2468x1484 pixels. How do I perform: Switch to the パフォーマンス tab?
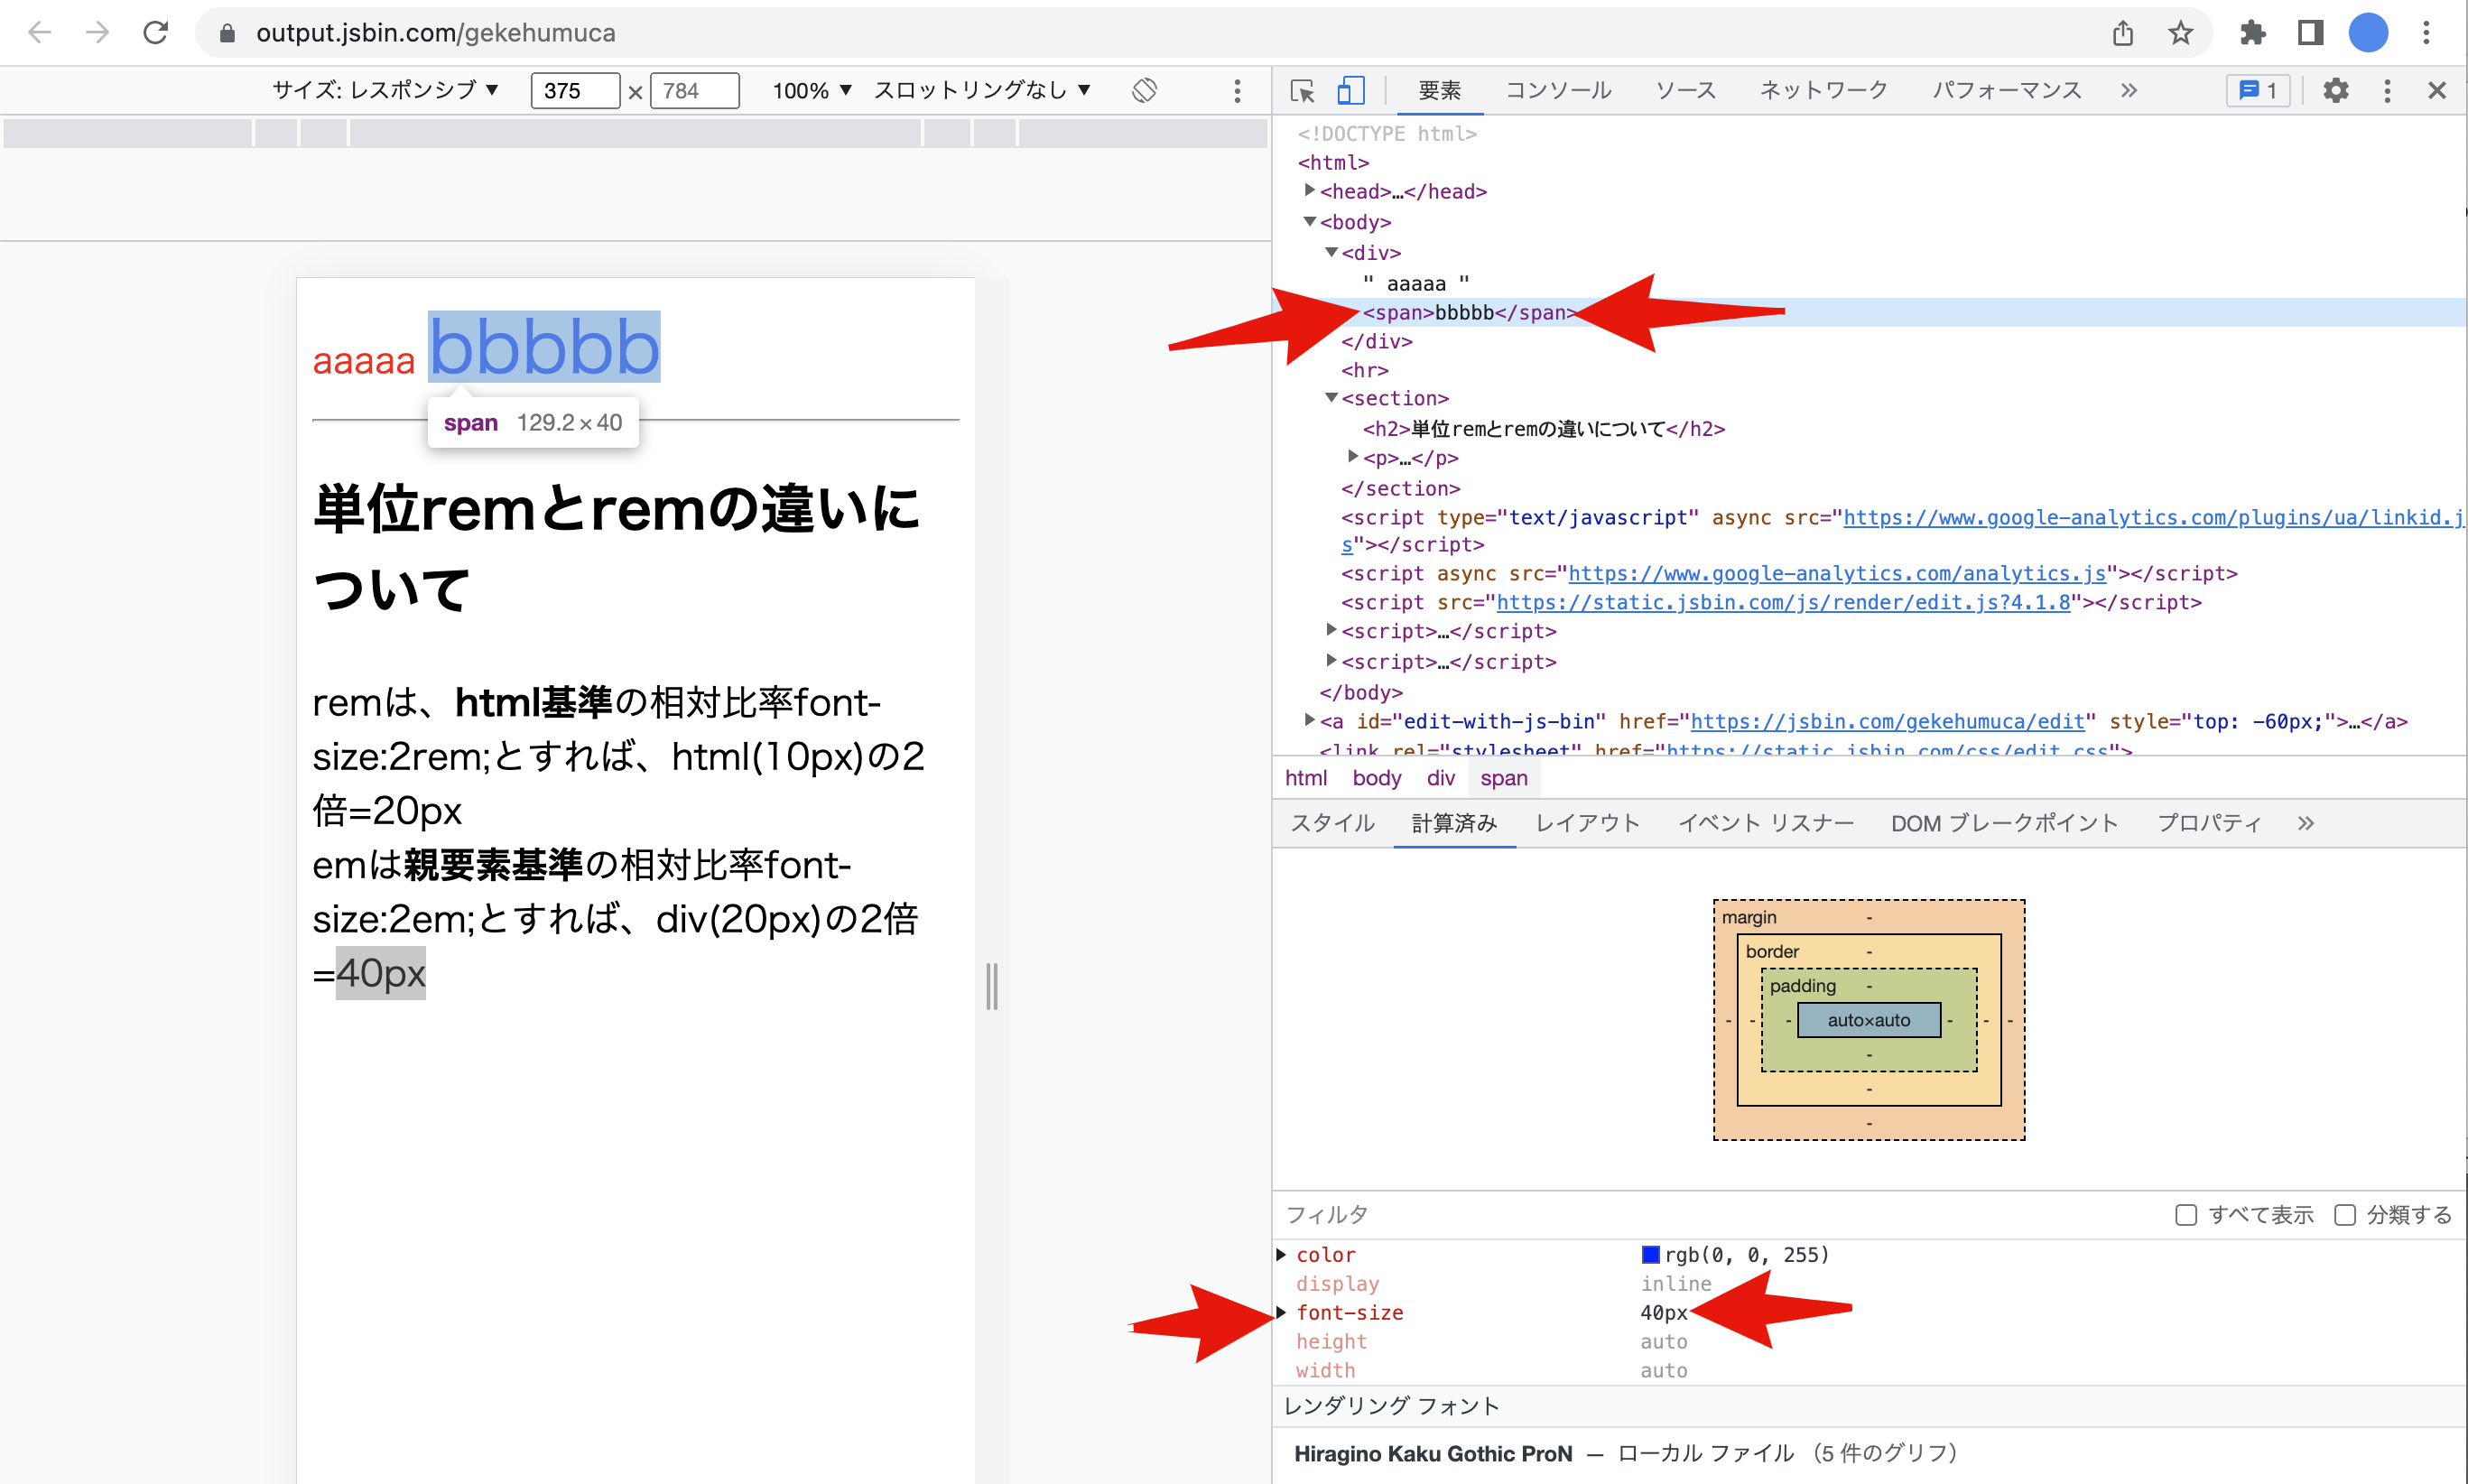point(2007,91)
